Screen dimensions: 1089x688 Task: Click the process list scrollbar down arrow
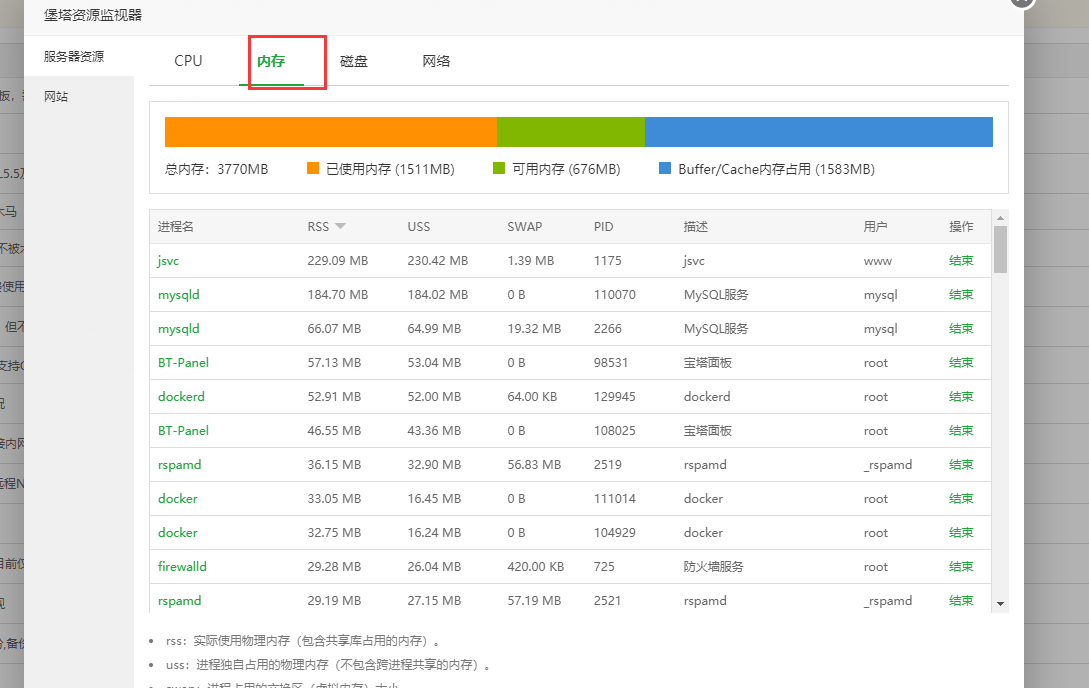[1000, 604]
